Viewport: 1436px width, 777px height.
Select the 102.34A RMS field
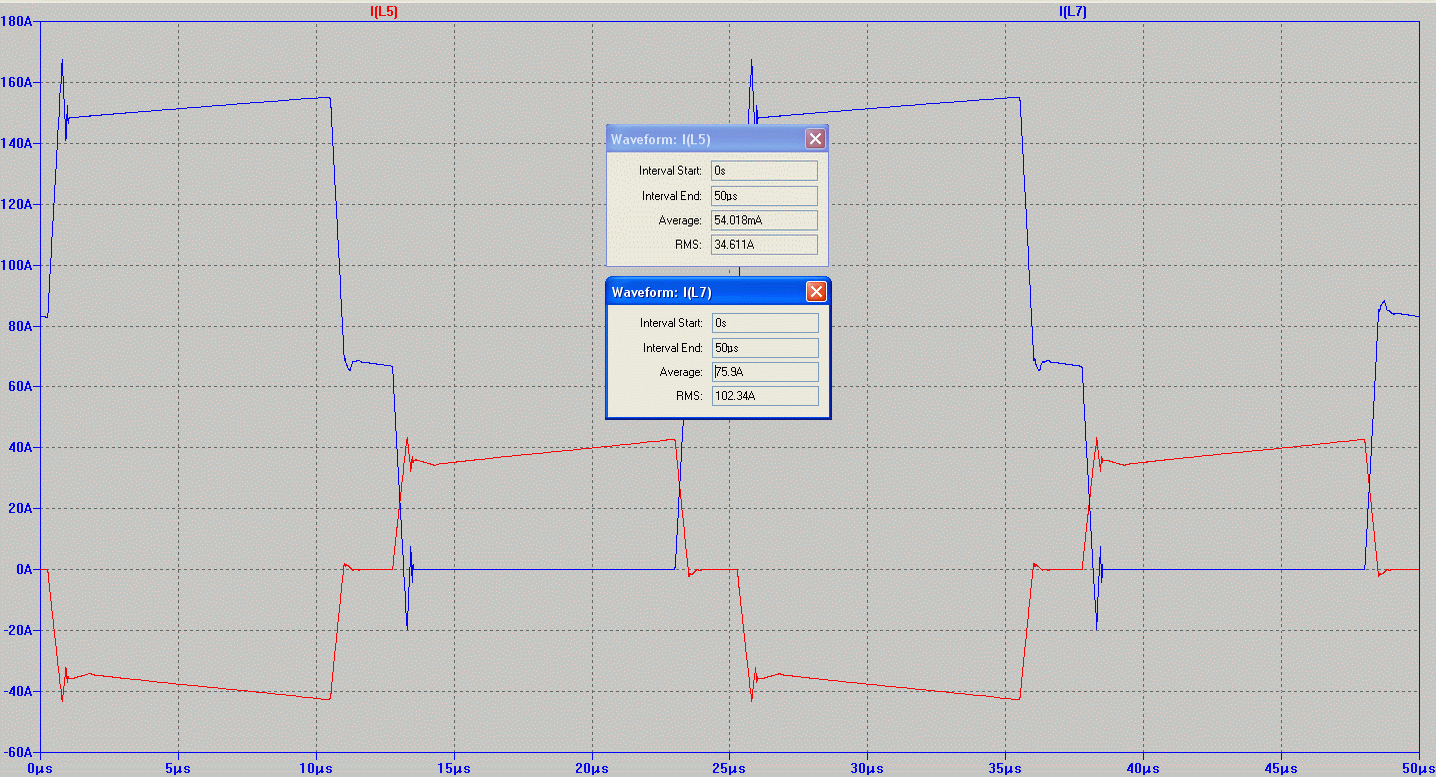pos(765,396)
